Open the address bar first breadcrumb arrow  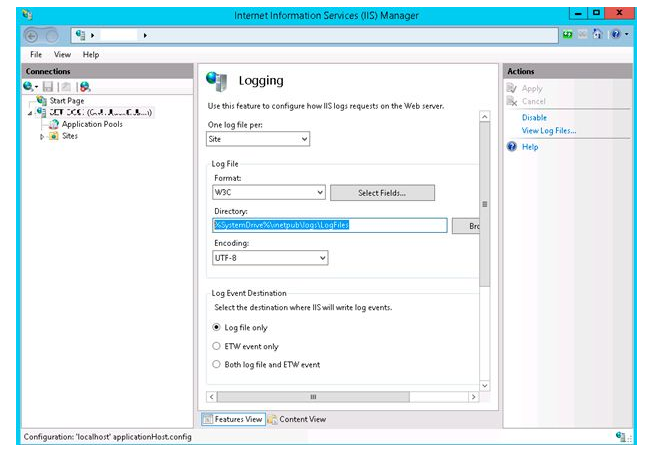(92, 35)
